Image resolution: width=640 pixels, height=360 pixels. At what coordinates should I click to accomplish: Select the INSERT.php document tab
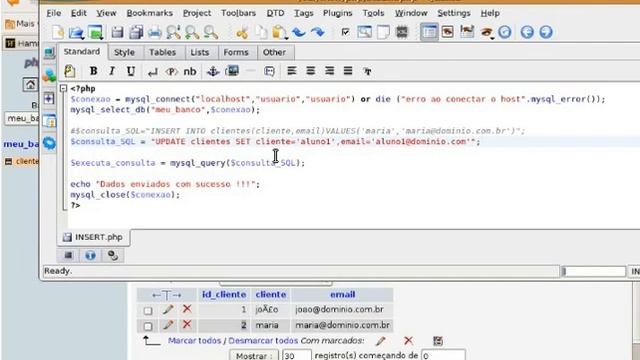point(93,237)
